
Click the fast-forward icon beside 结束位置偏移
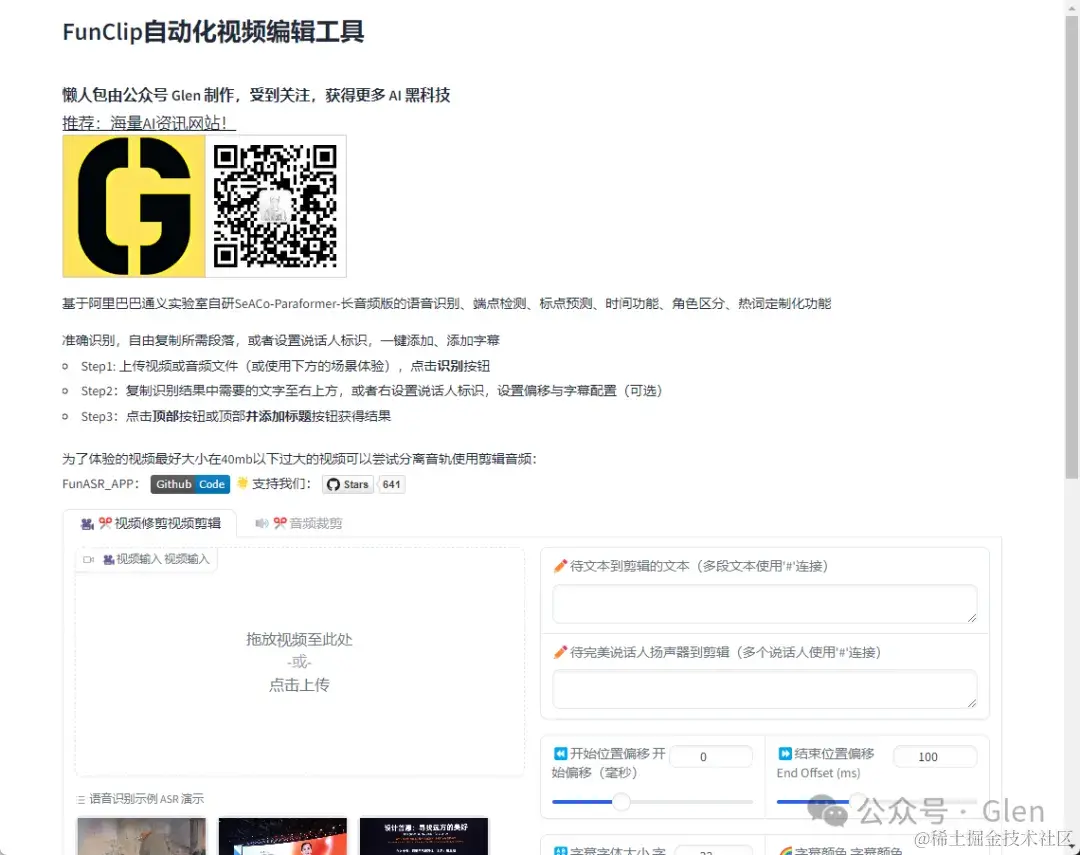(783, 752)
